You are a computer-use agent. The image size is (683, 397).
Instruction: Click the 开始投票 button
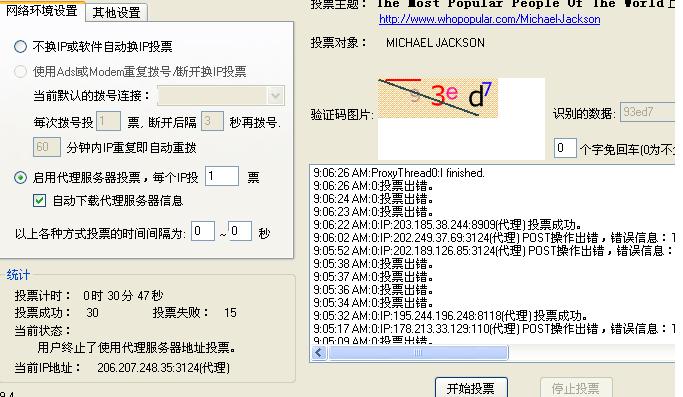pos(471,387)
